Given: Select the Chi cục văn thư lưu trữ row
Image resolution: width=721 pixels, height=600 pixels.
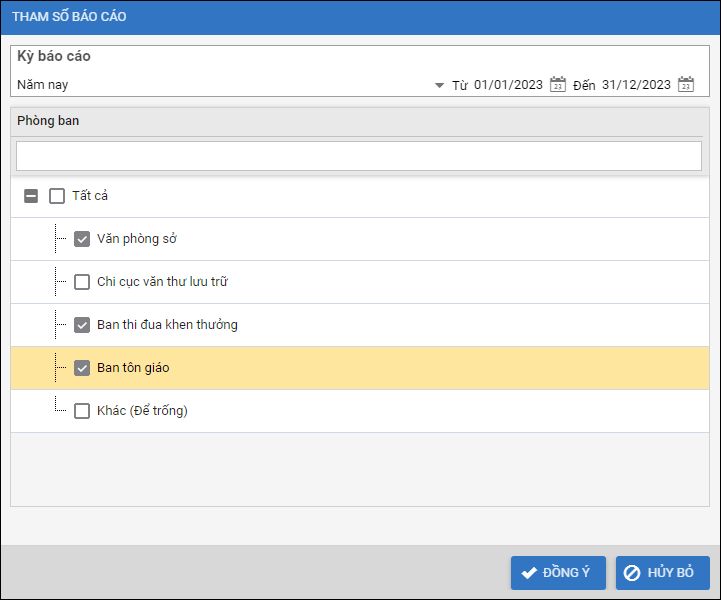Looking at the screenshot, I should point(162,282).
